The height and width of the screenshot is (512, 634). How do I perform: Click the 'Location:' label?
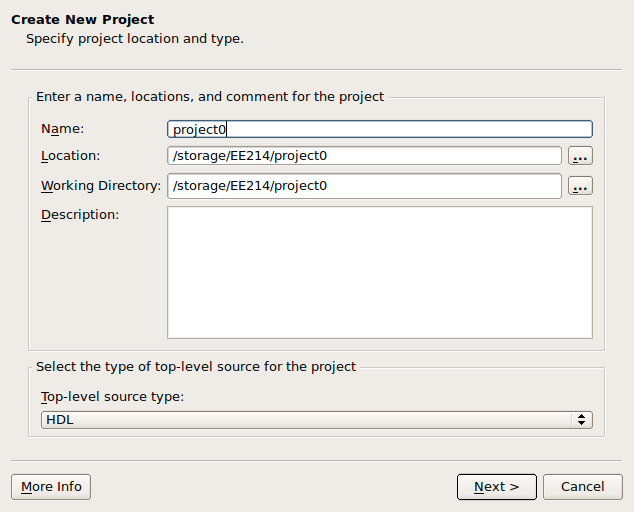tap(70, 156)
